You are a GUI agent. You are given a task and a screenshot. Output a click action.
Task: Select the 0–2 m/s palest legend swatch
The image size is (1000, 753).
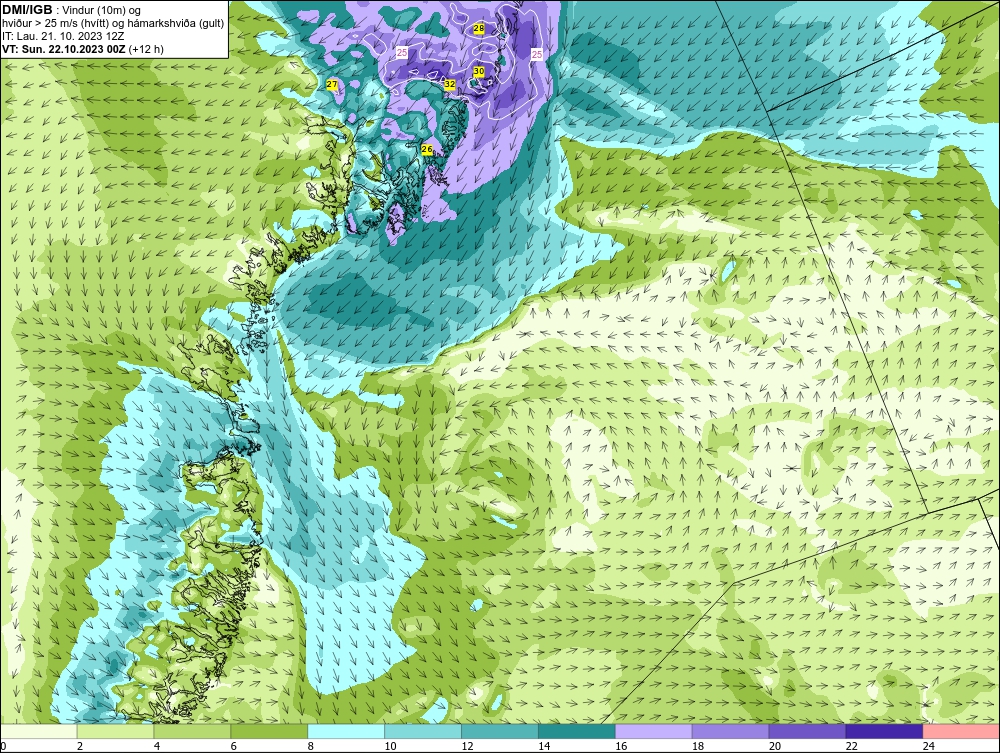point(38,731)
